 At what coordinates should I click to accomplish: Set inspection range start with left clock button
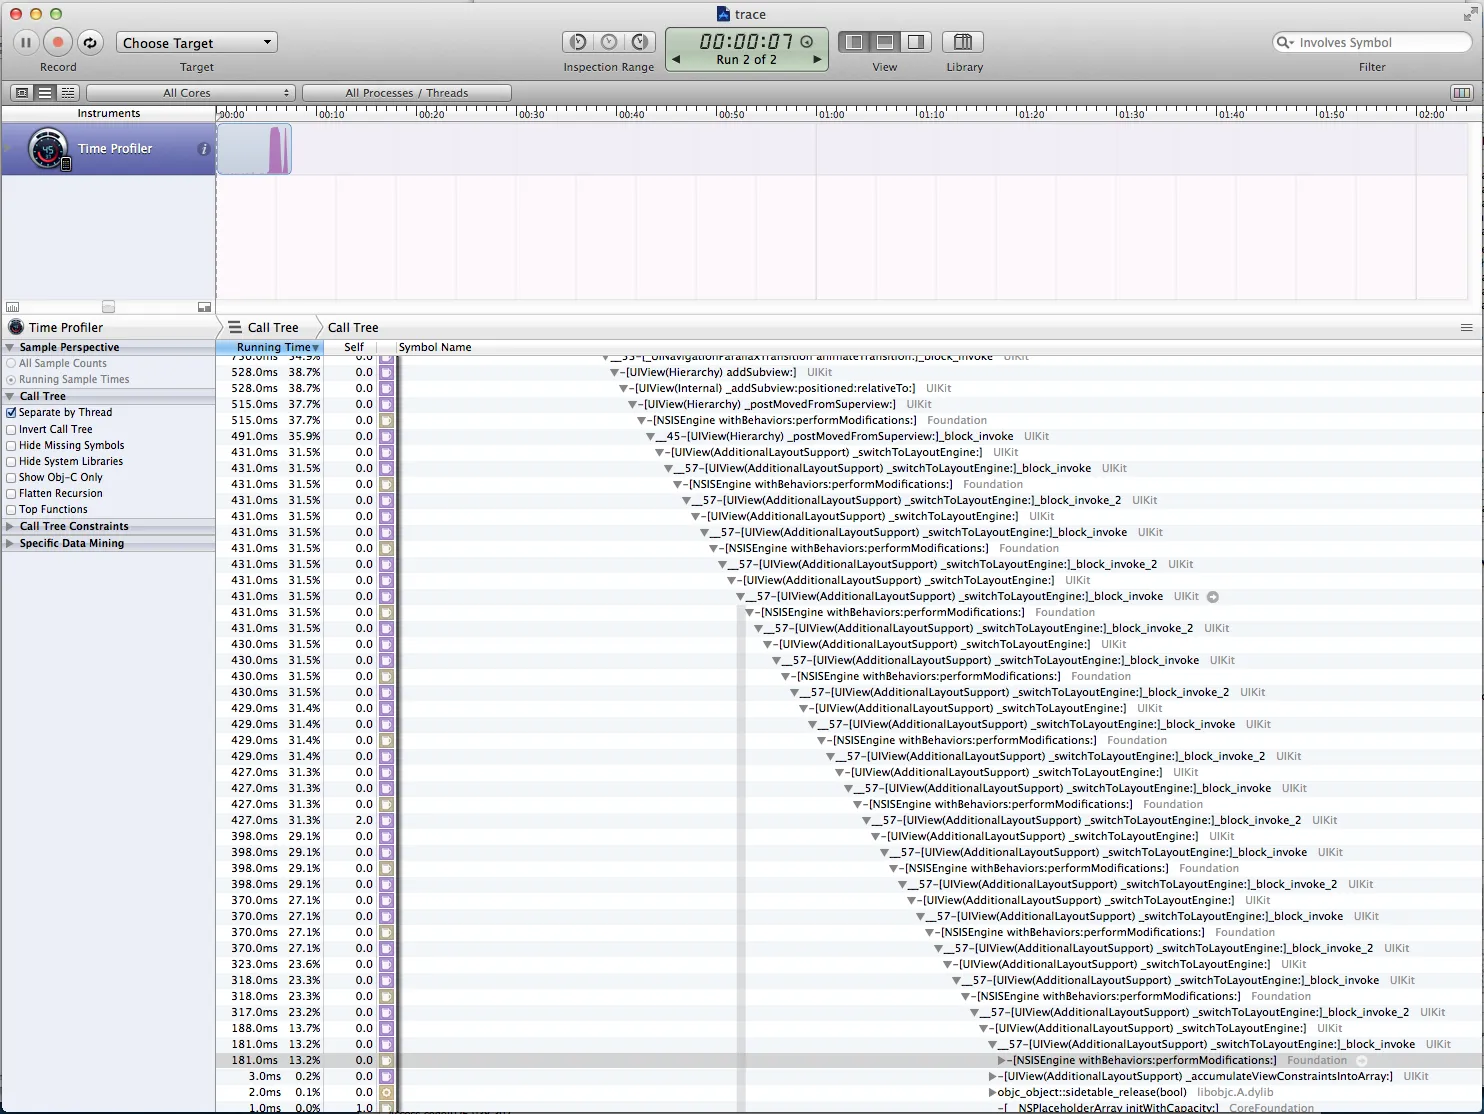578,42
